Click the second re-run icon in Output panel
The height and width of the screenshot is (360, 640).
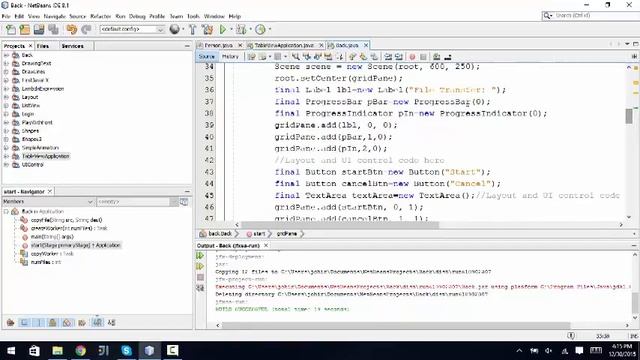tap(200, 267)
